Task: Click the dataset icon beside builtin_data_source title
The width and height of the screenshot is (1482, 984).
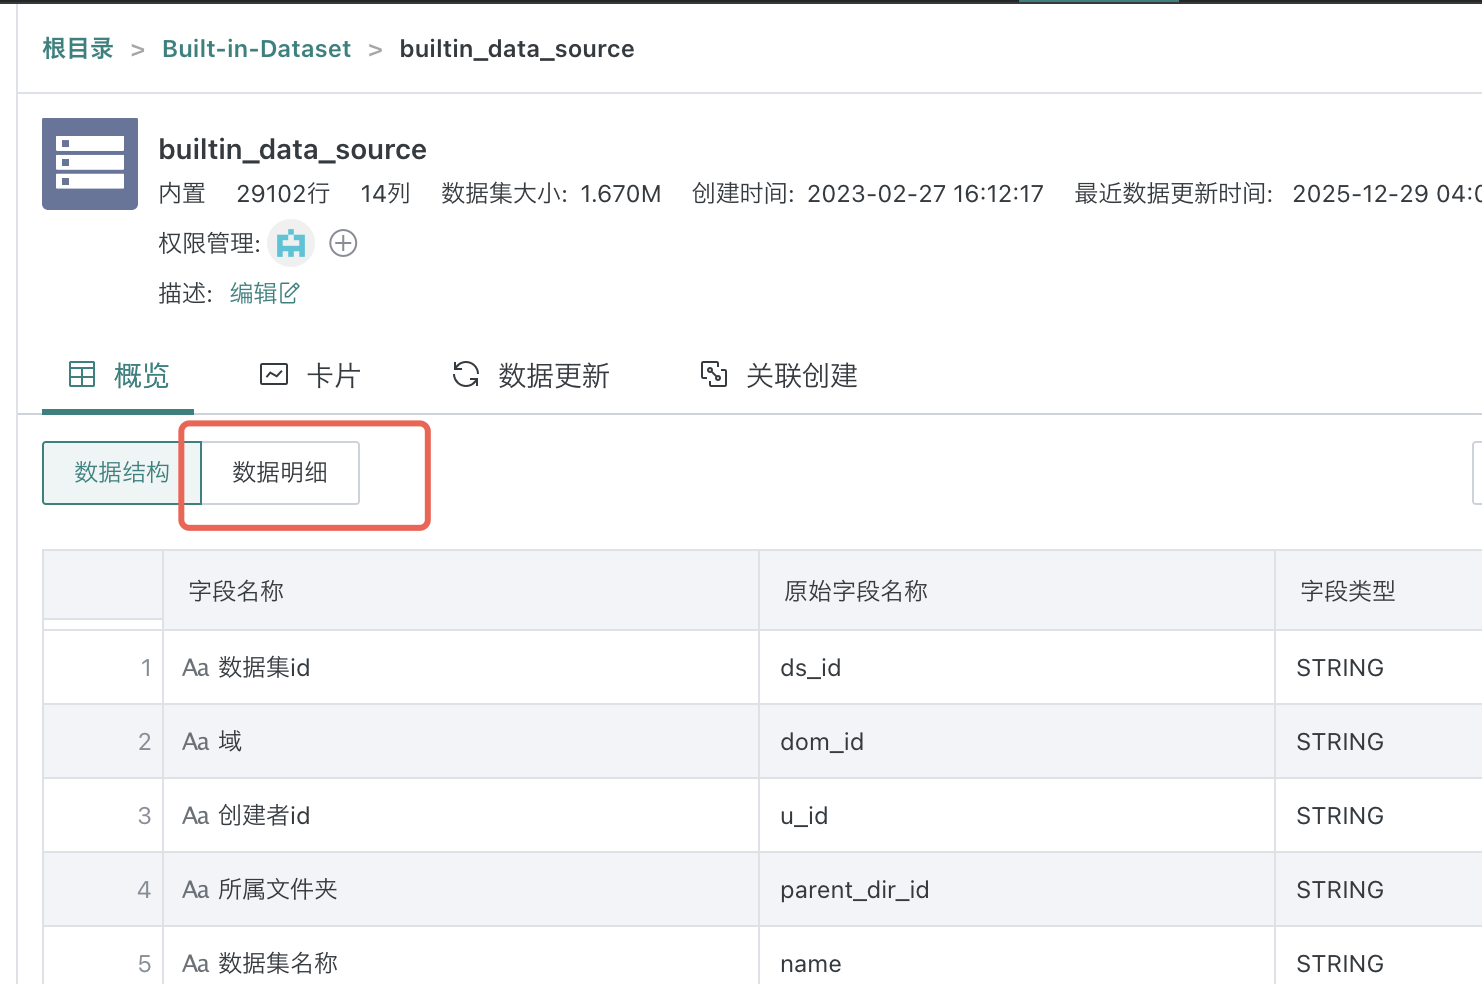Action: (89, 163)
